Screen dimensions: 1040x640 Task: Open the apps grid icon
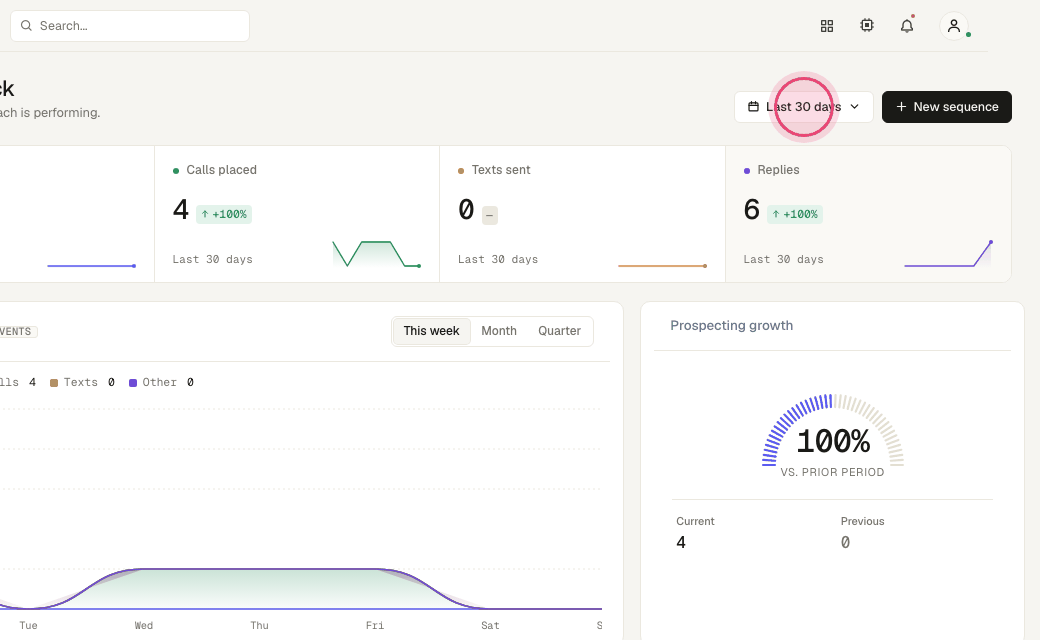tap(826, 26)
